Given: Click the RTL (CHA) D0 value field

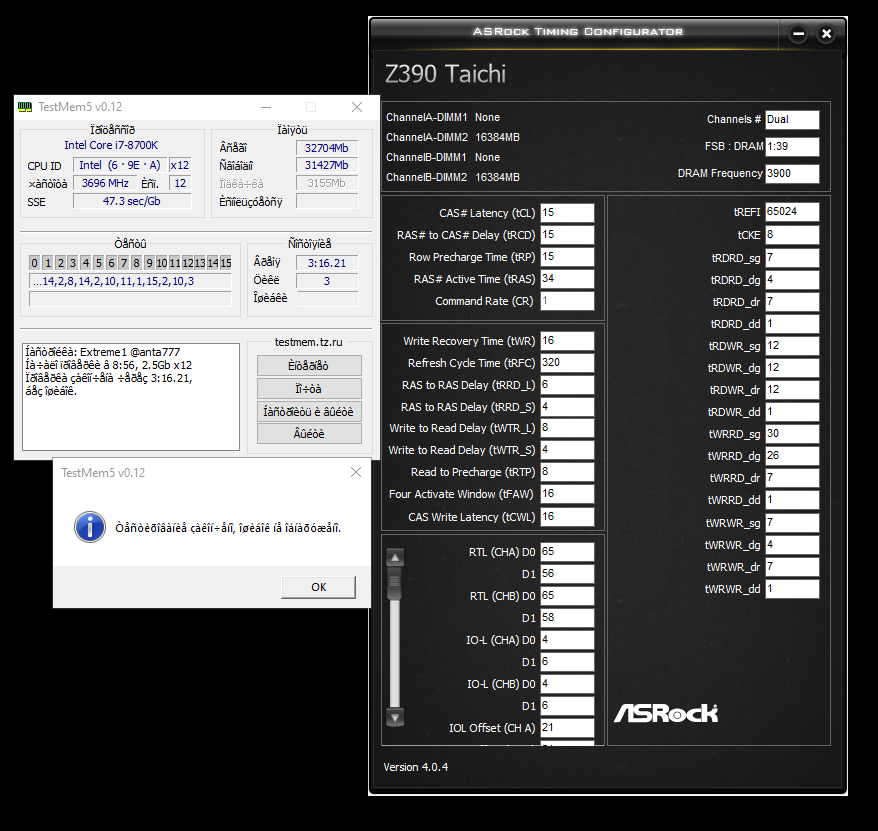Looking at the screenshot, I should [x=567, y=552].
